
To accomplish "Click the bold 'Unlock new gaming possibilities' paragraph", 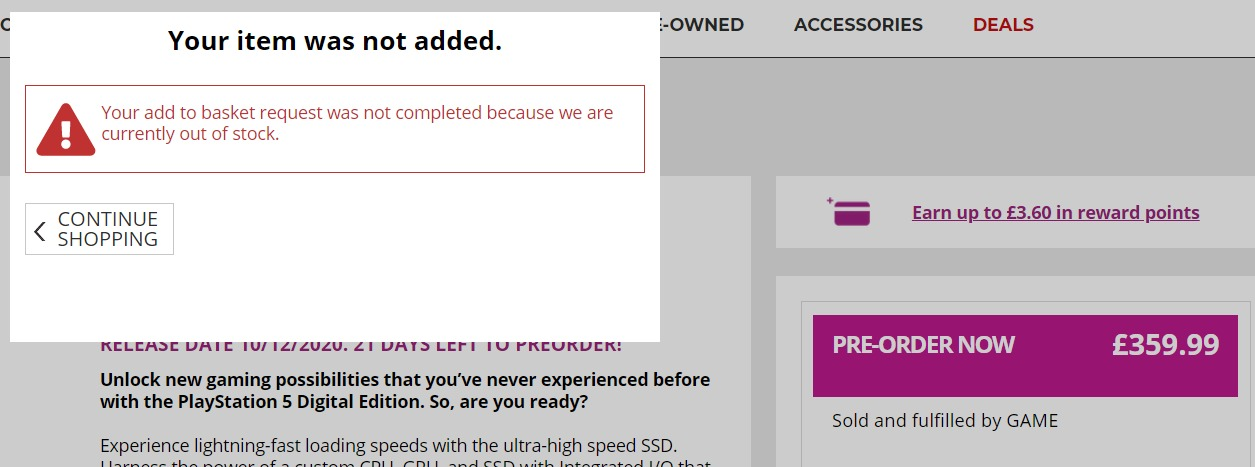I will [x=405, y=391].
